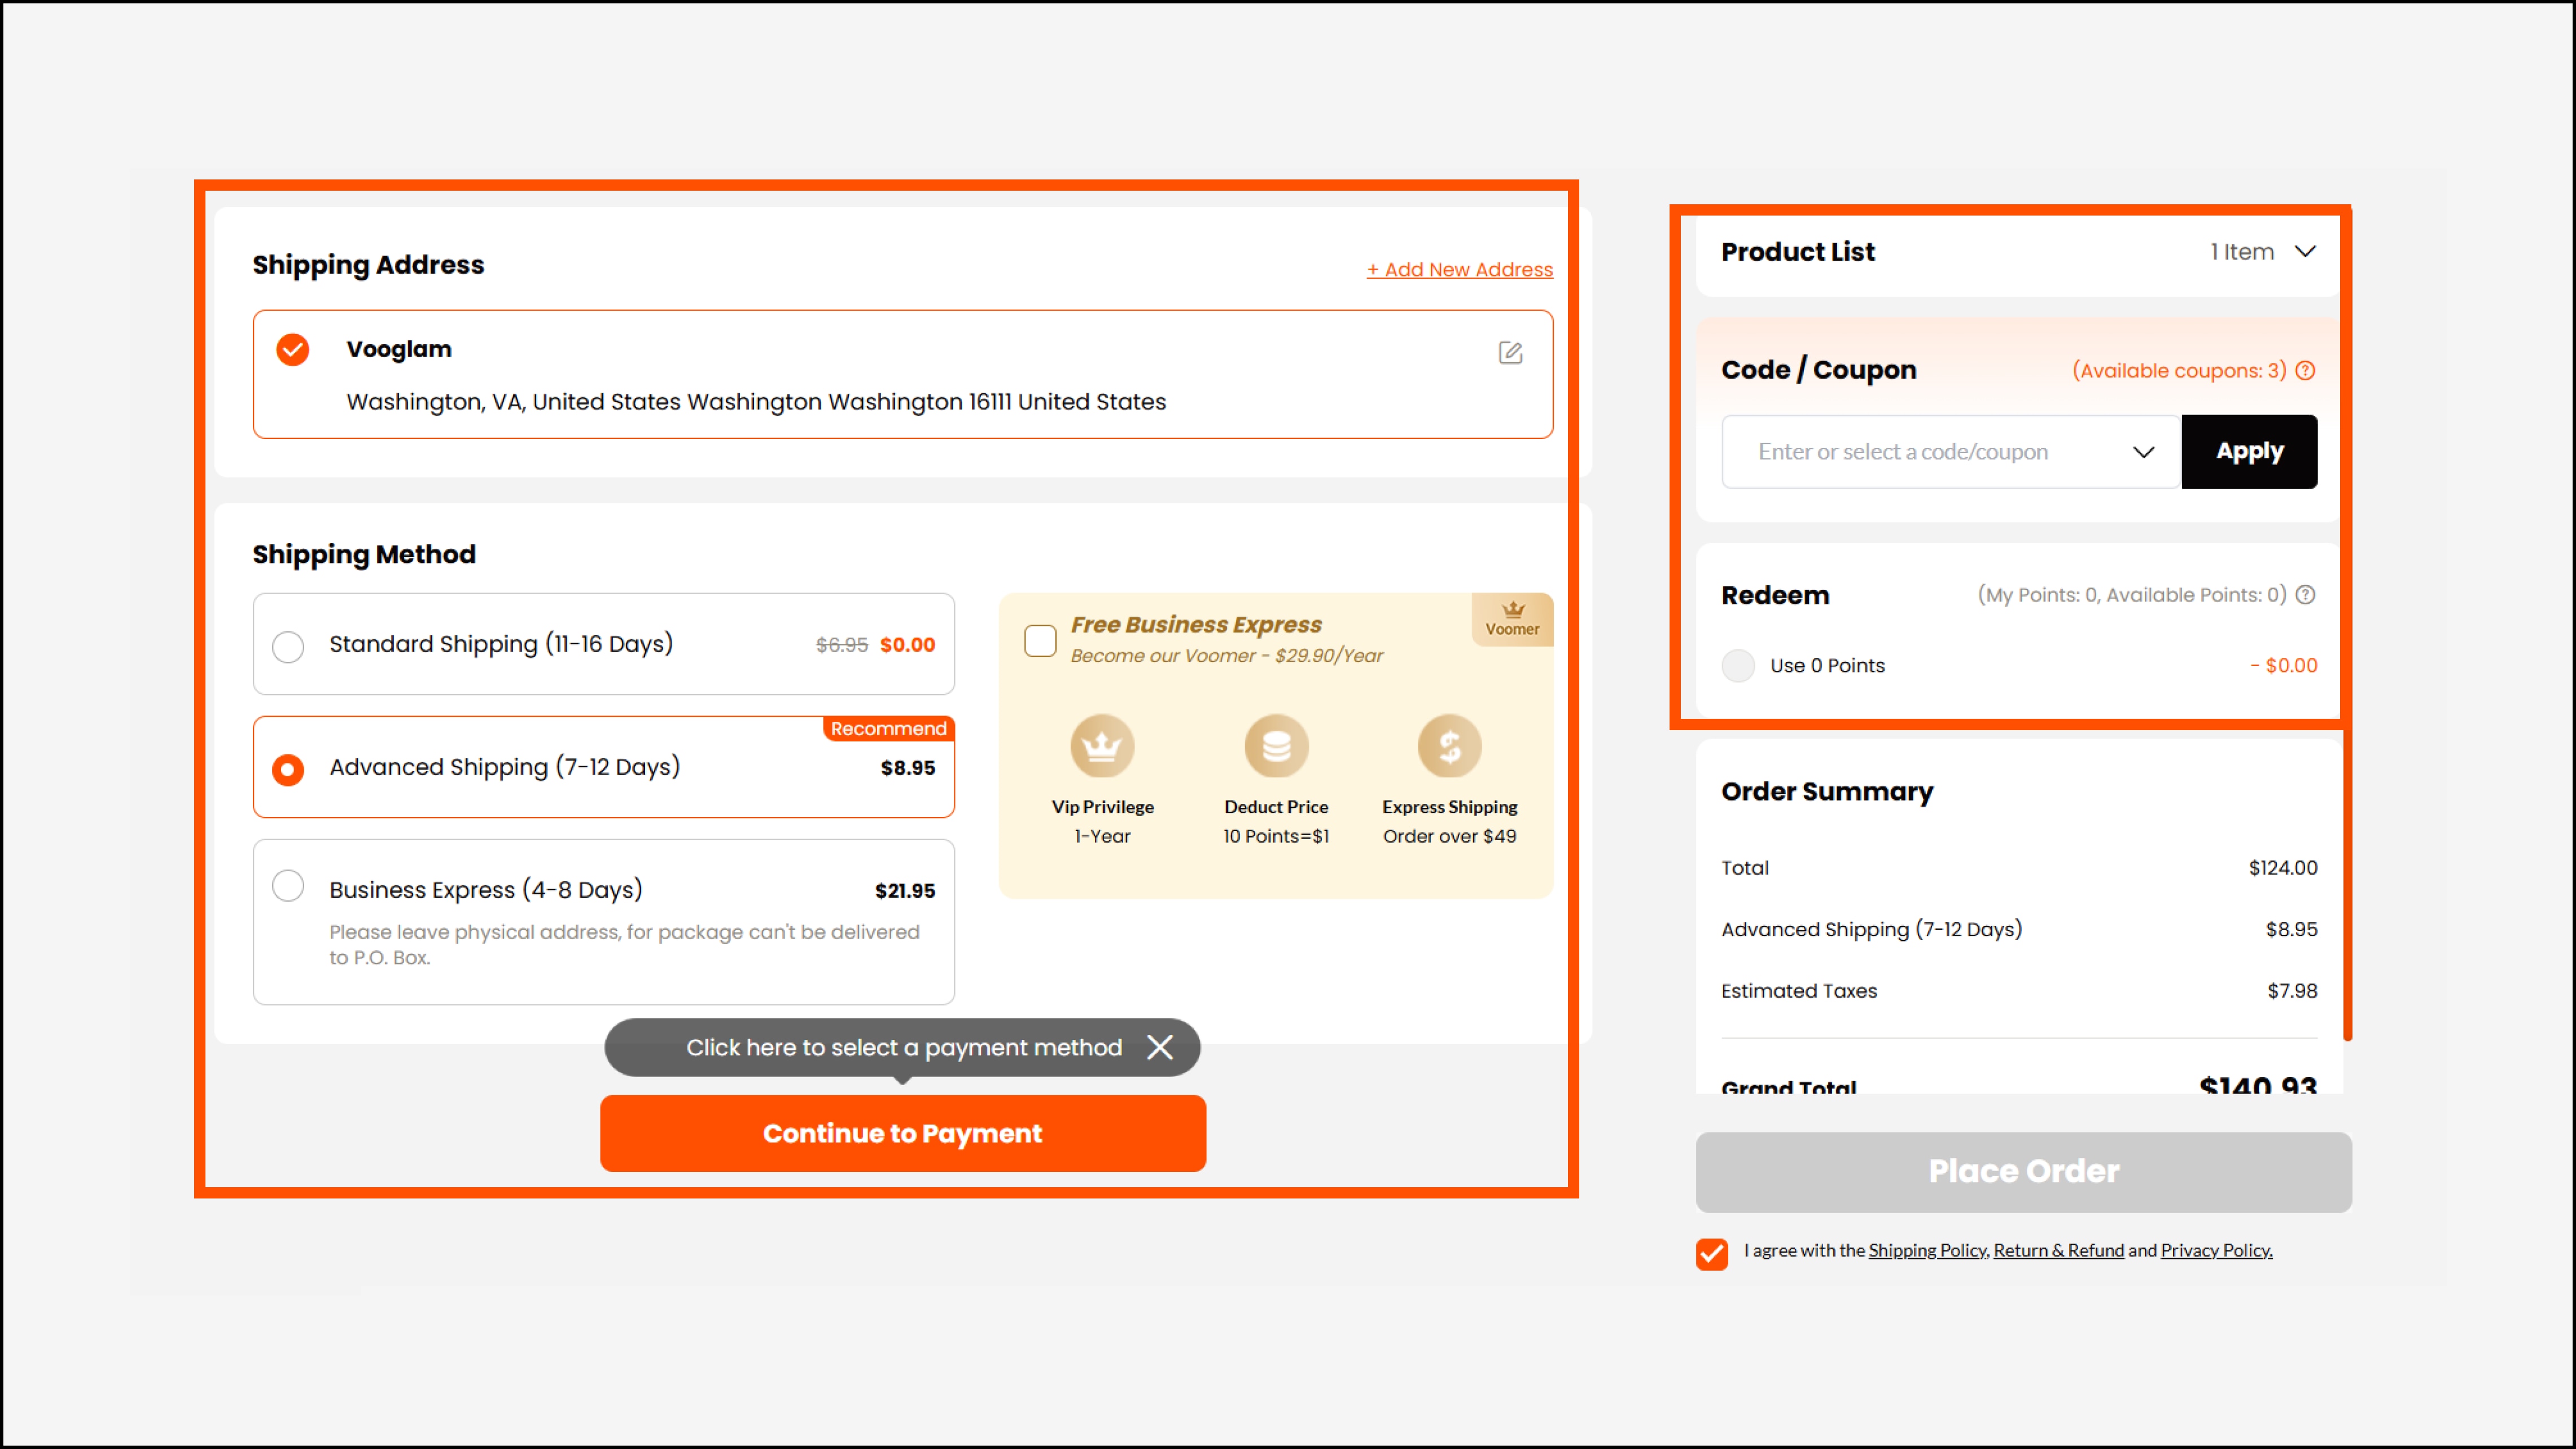Click the Express Shipping dollar icon
The image size is (2576, 1449).
pyautogui.click(x=1449, y=746)
